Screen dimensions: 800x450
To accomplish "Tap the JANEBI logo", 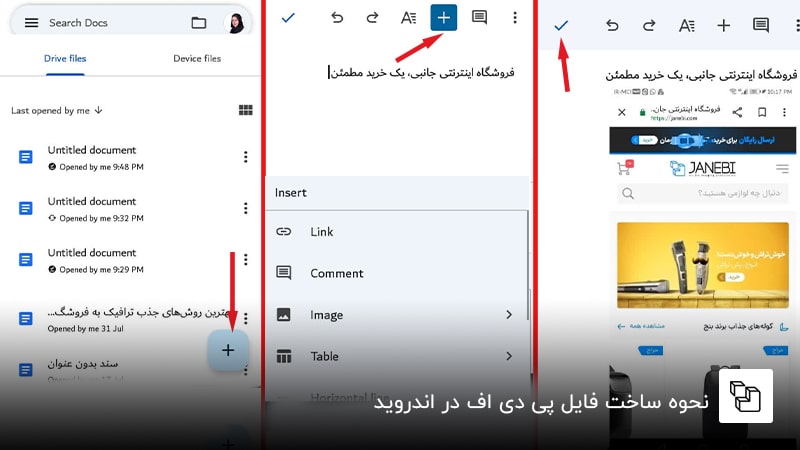I will [x=703, y=168].
